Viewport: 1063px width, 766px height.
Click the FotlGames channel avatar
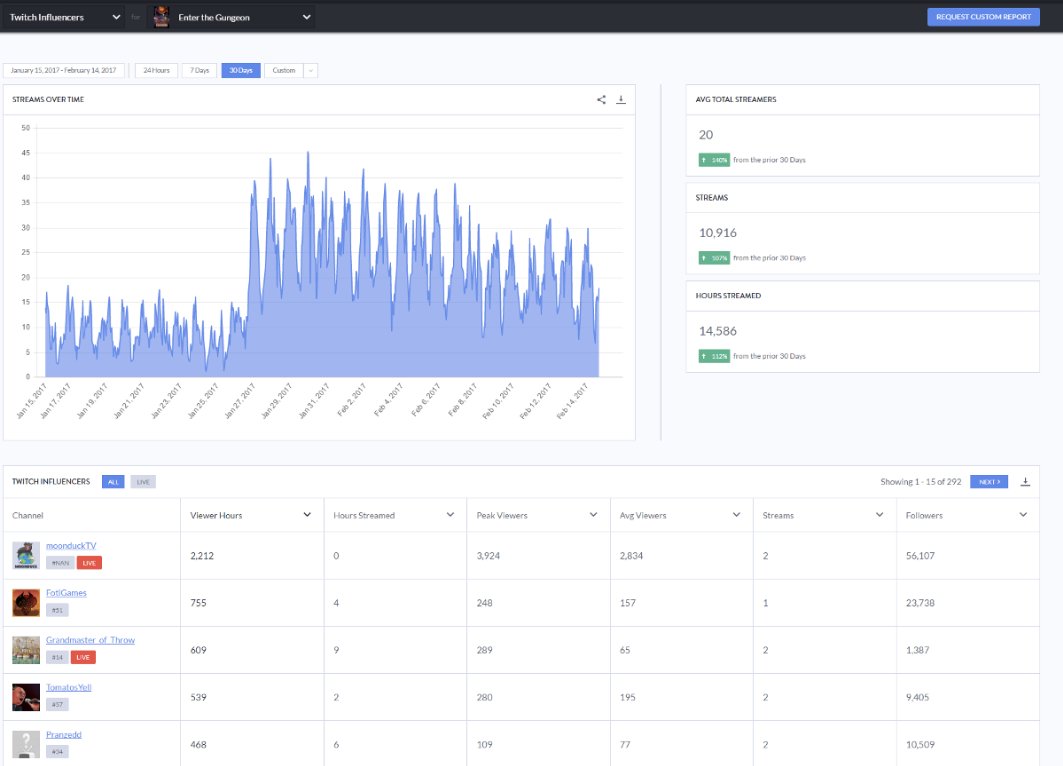26,603
